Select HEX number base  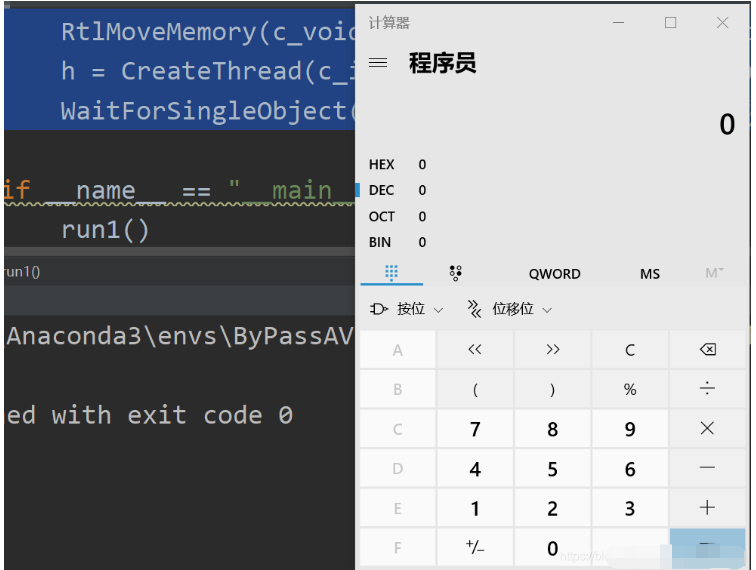(398, 164)
